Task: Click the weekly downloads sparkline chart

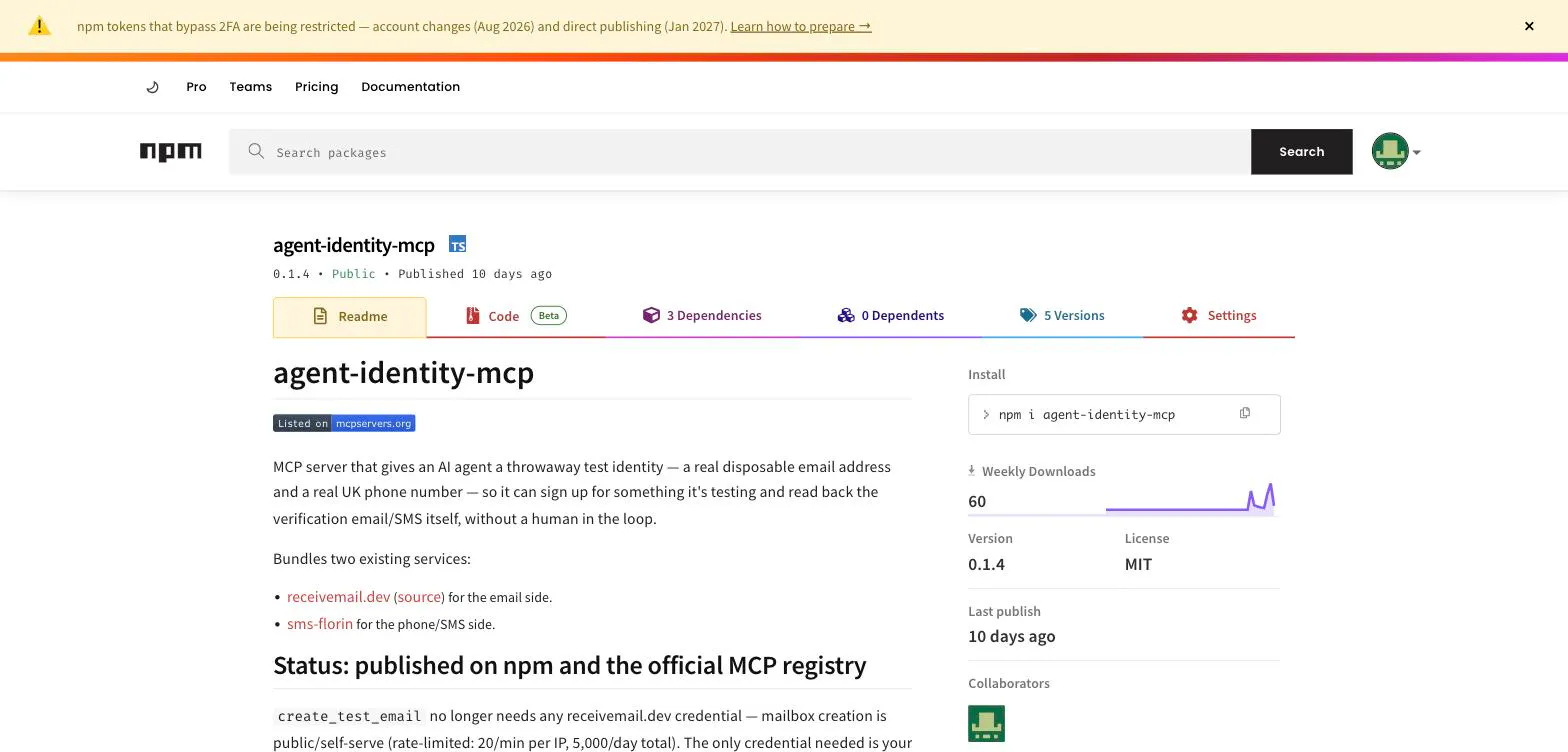Action: pos(1190,498)
